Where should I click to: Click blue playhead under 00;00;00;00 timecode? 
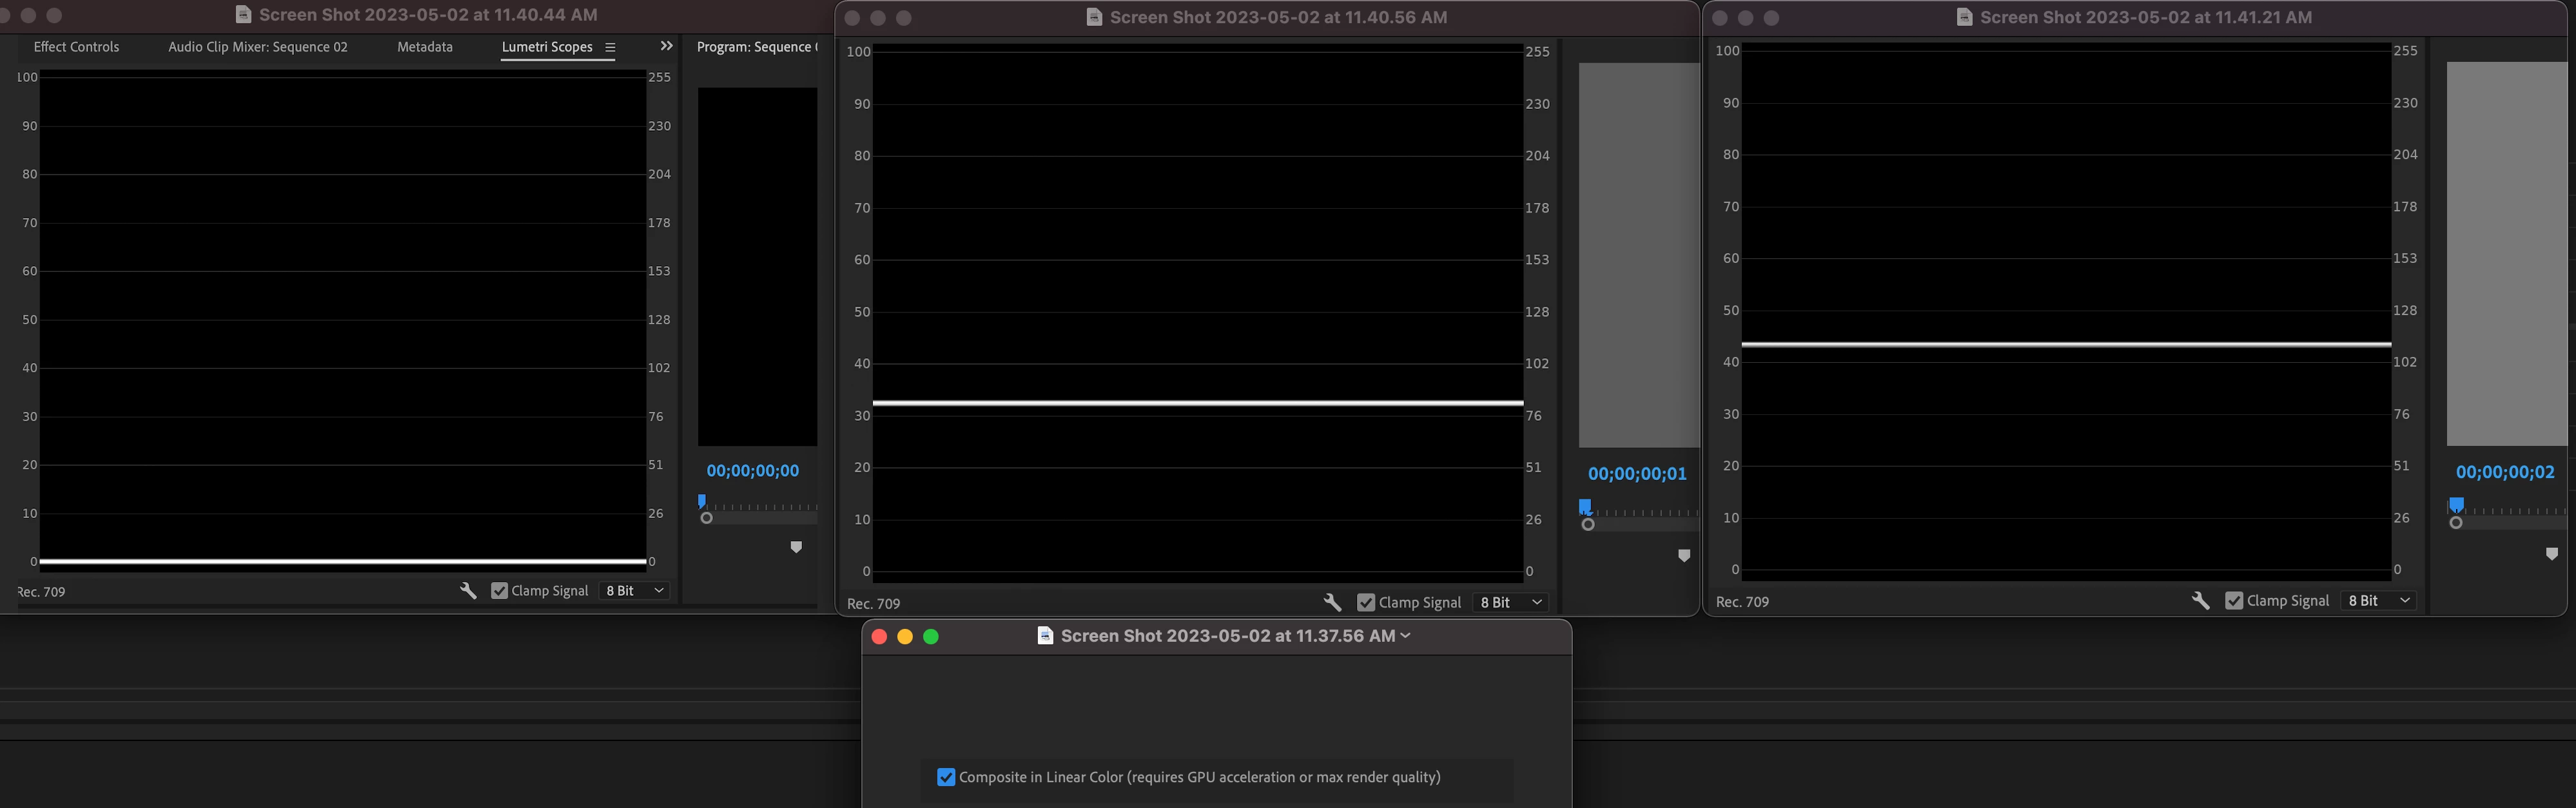point(702,501)
